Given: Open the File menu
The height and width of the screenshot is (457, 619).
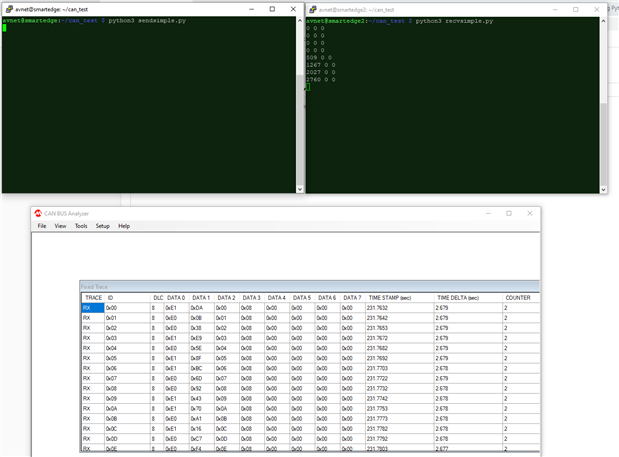Looking at the screenshot, I should [x=42, y=226].
